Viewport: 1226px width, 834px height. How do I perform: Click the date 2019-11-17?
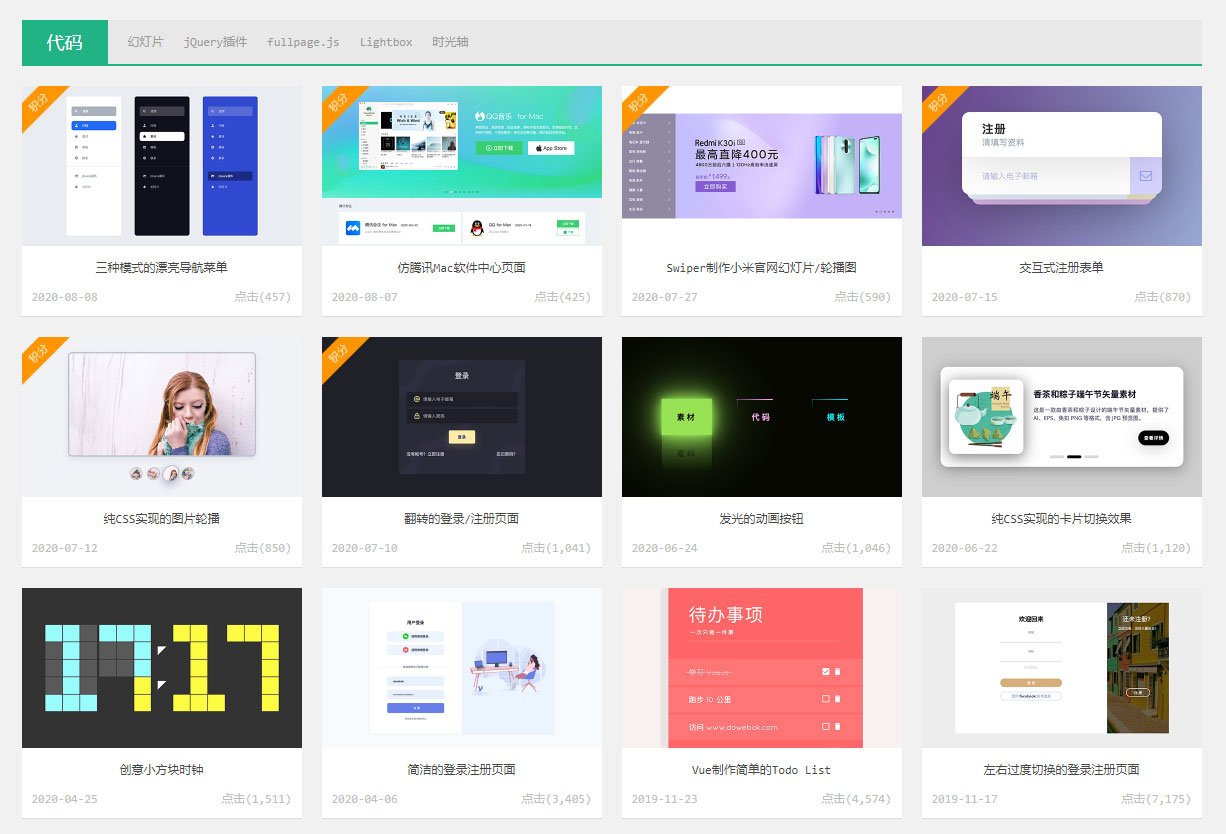[965, 799]
